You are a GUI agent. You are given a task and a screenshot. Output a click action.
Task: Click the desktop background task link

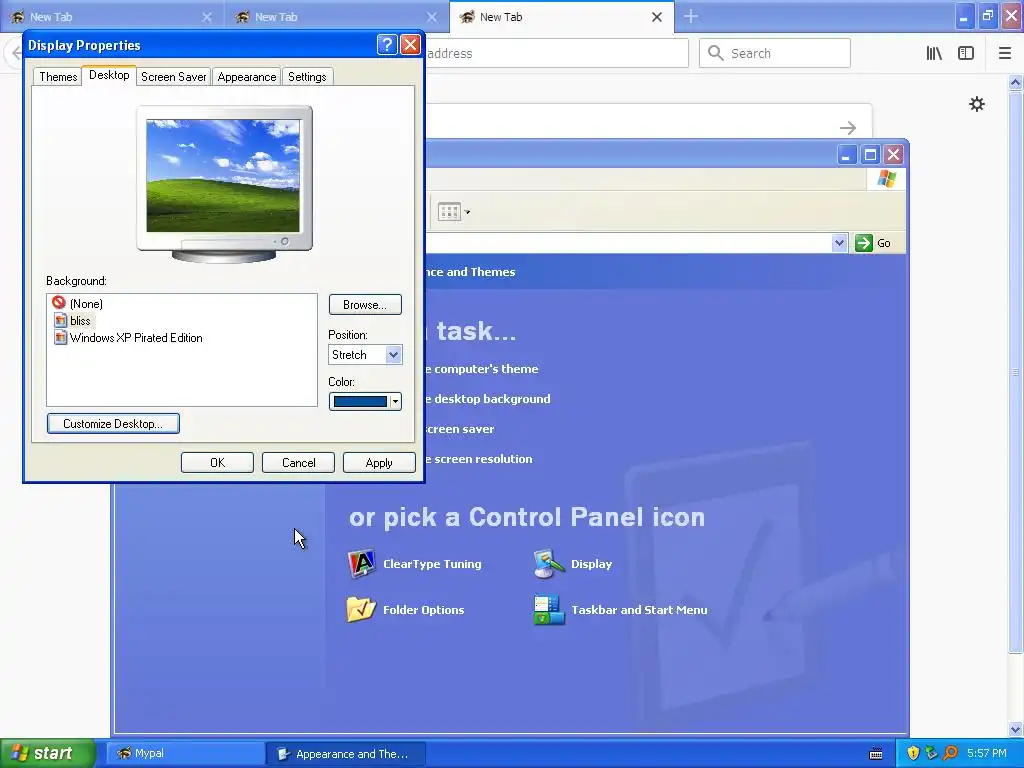click(488, 398)
